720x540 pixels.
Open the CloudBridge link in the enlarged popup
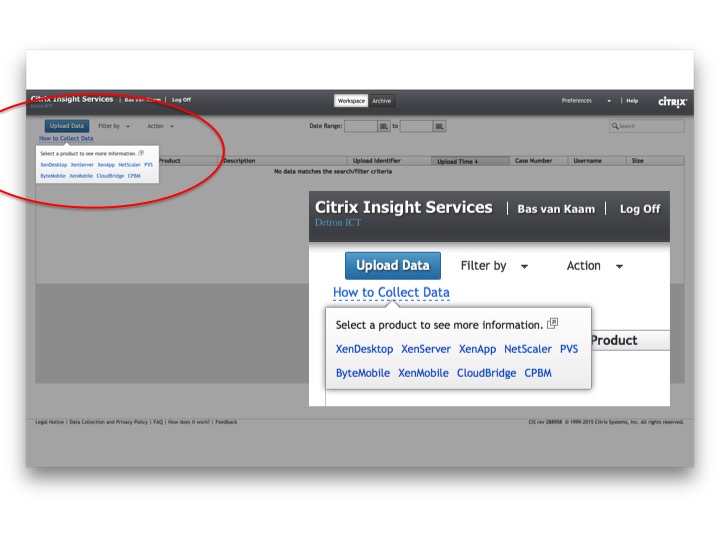(486, 373)
